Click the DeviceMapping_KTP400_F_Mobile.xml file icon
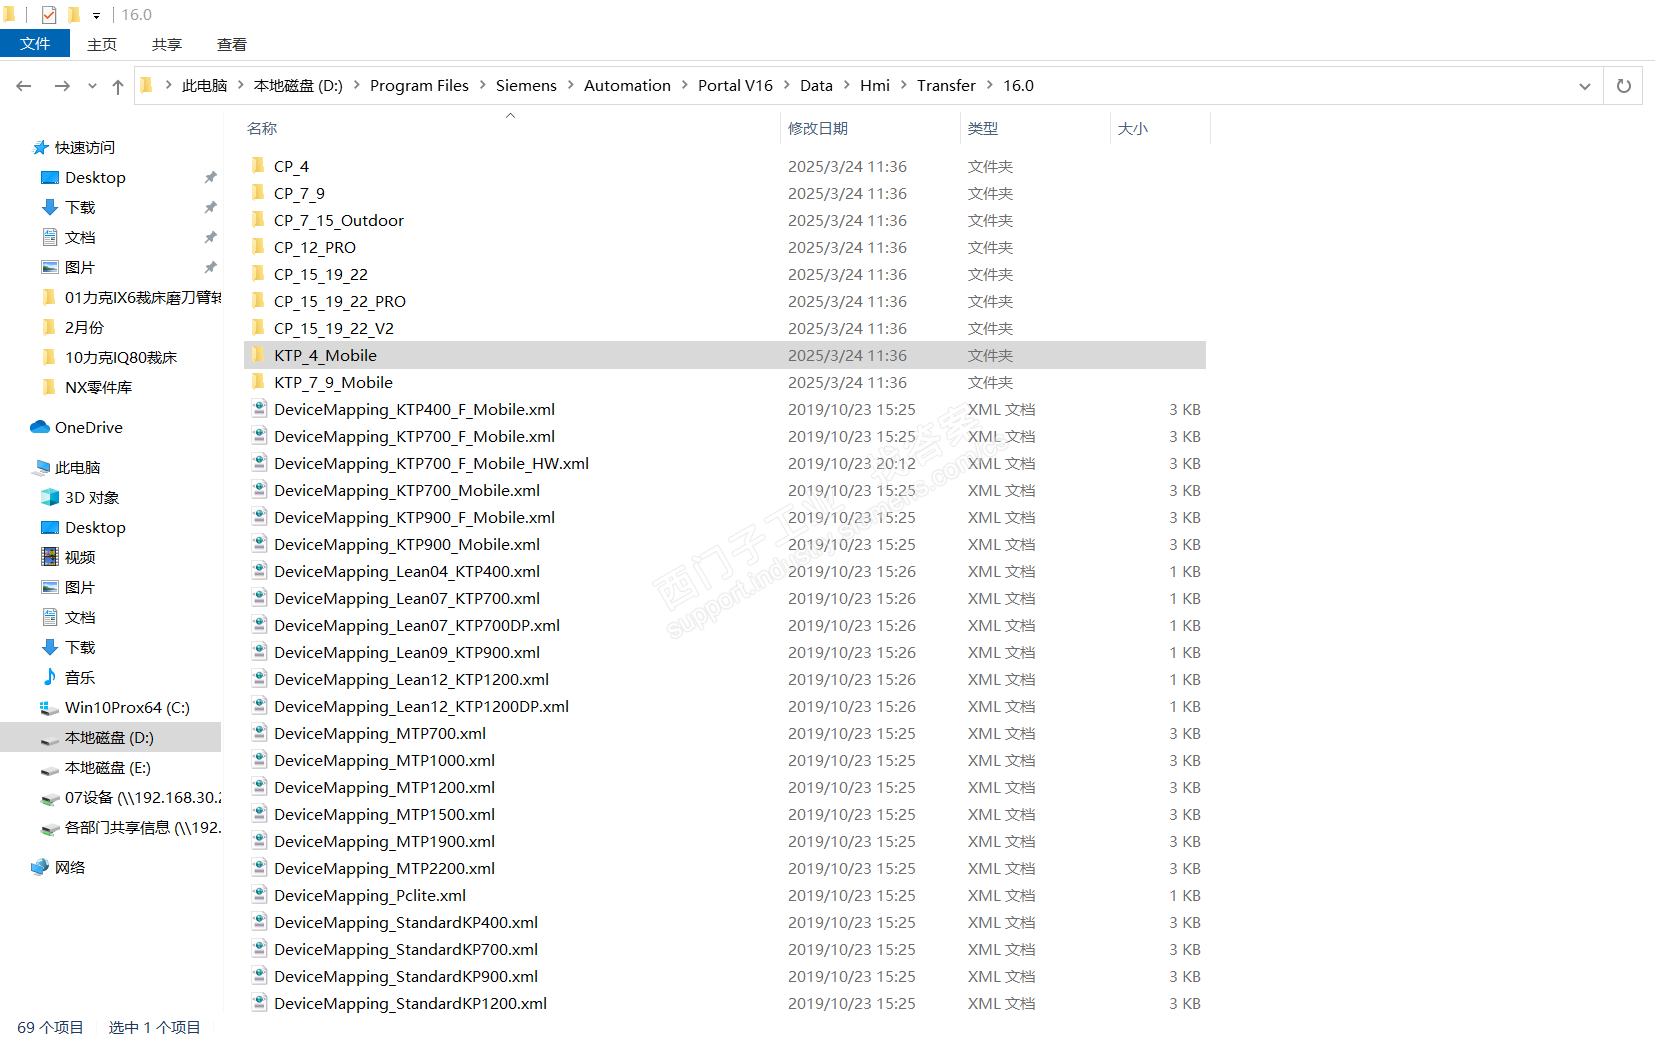Screen dimensions: 1655x1040 coord(259,409)
